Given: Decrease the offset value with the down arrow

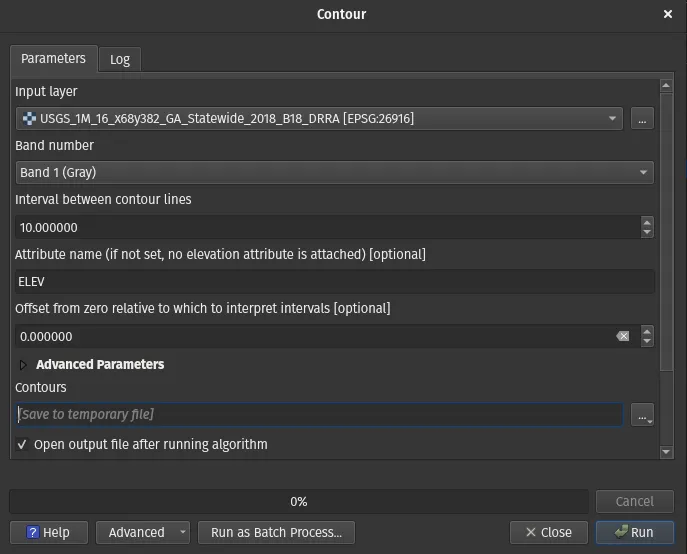Looking at the screenshot, I should 647,342.
